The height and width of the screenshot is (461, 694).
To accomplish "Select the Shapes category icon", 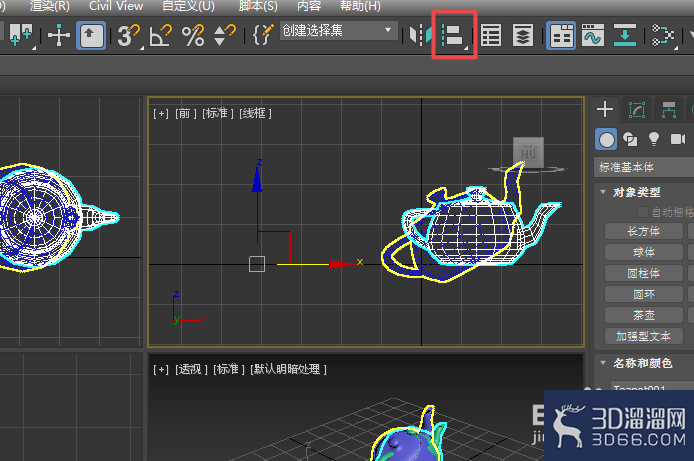I will pos(630,139).
